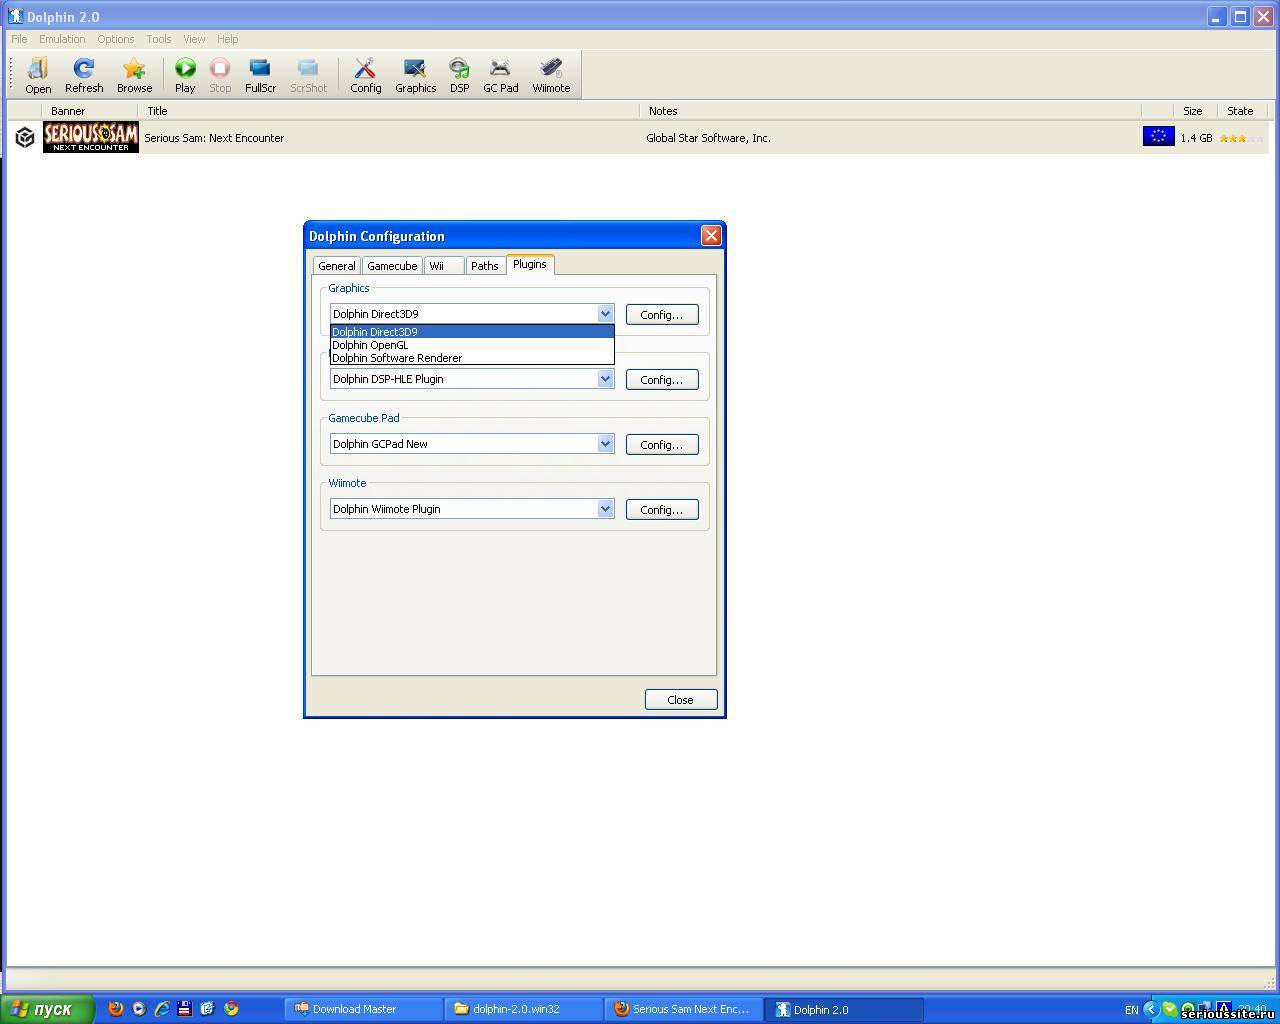Click the dialog's red X close button
This screenshot has height=1024, width=1280.
tap(711, 236)
